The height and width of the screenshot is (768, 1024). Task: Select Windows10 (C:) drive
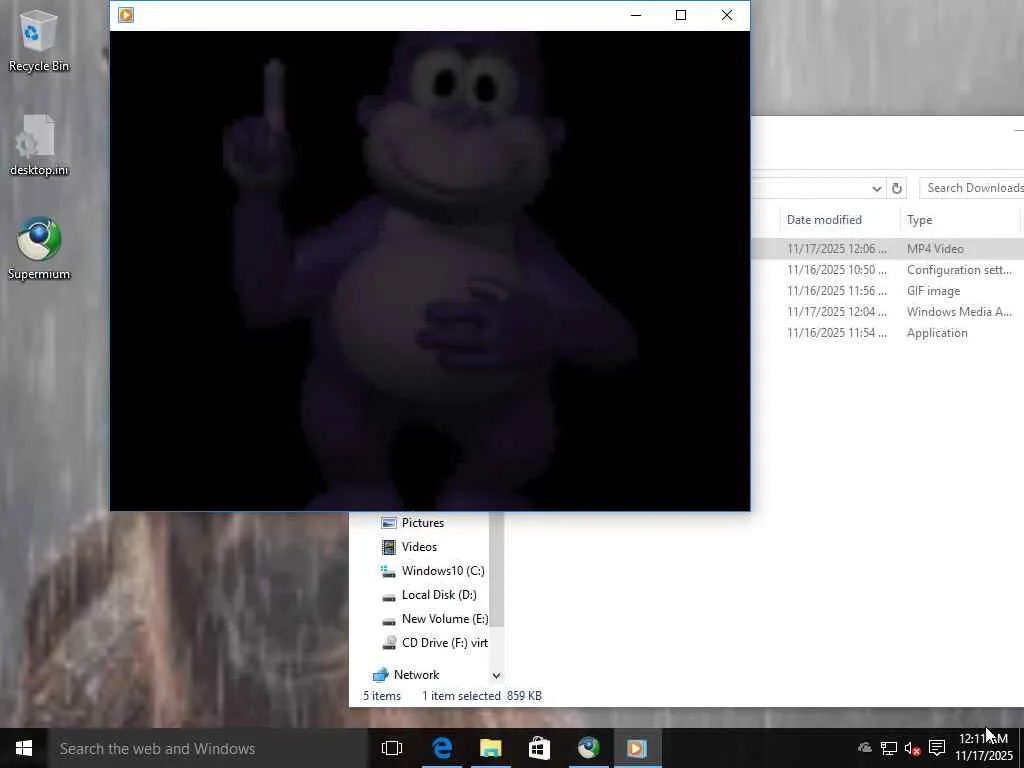click(x=442, y=571)
